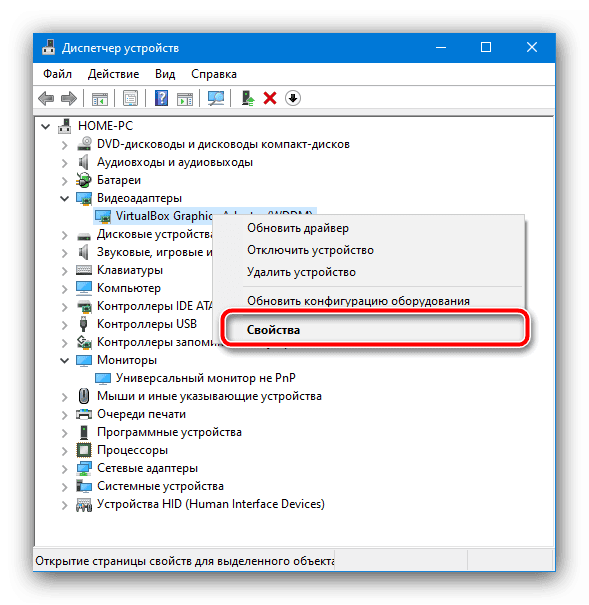Select Универсальный монитор не PnP device
Screen dimensions: 589x605
tap(206, 378)
